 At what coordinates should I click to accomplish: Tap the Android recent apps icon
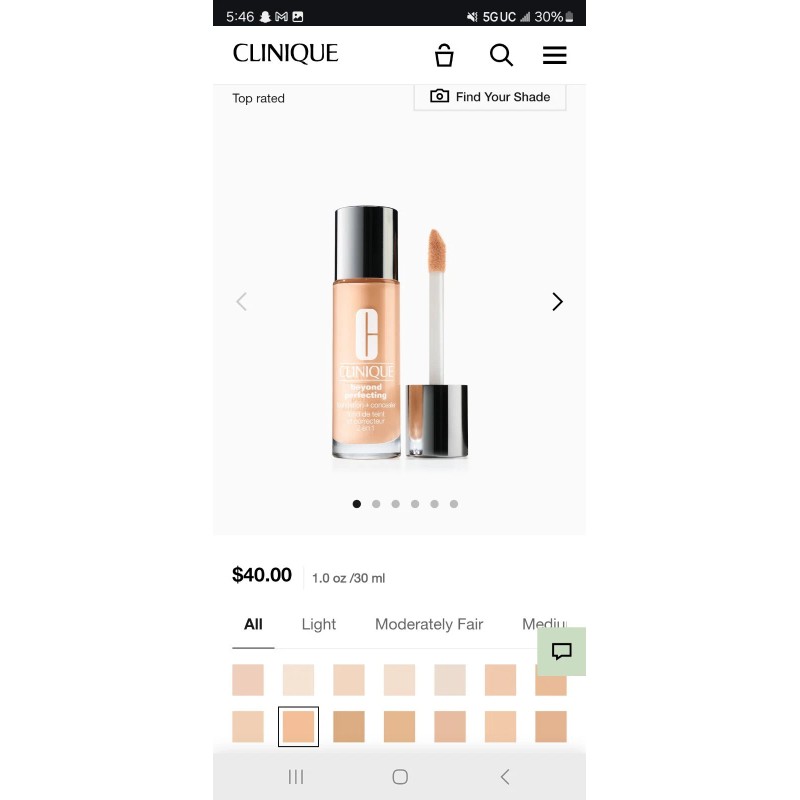pyautogui.click(x=296, y=777)
